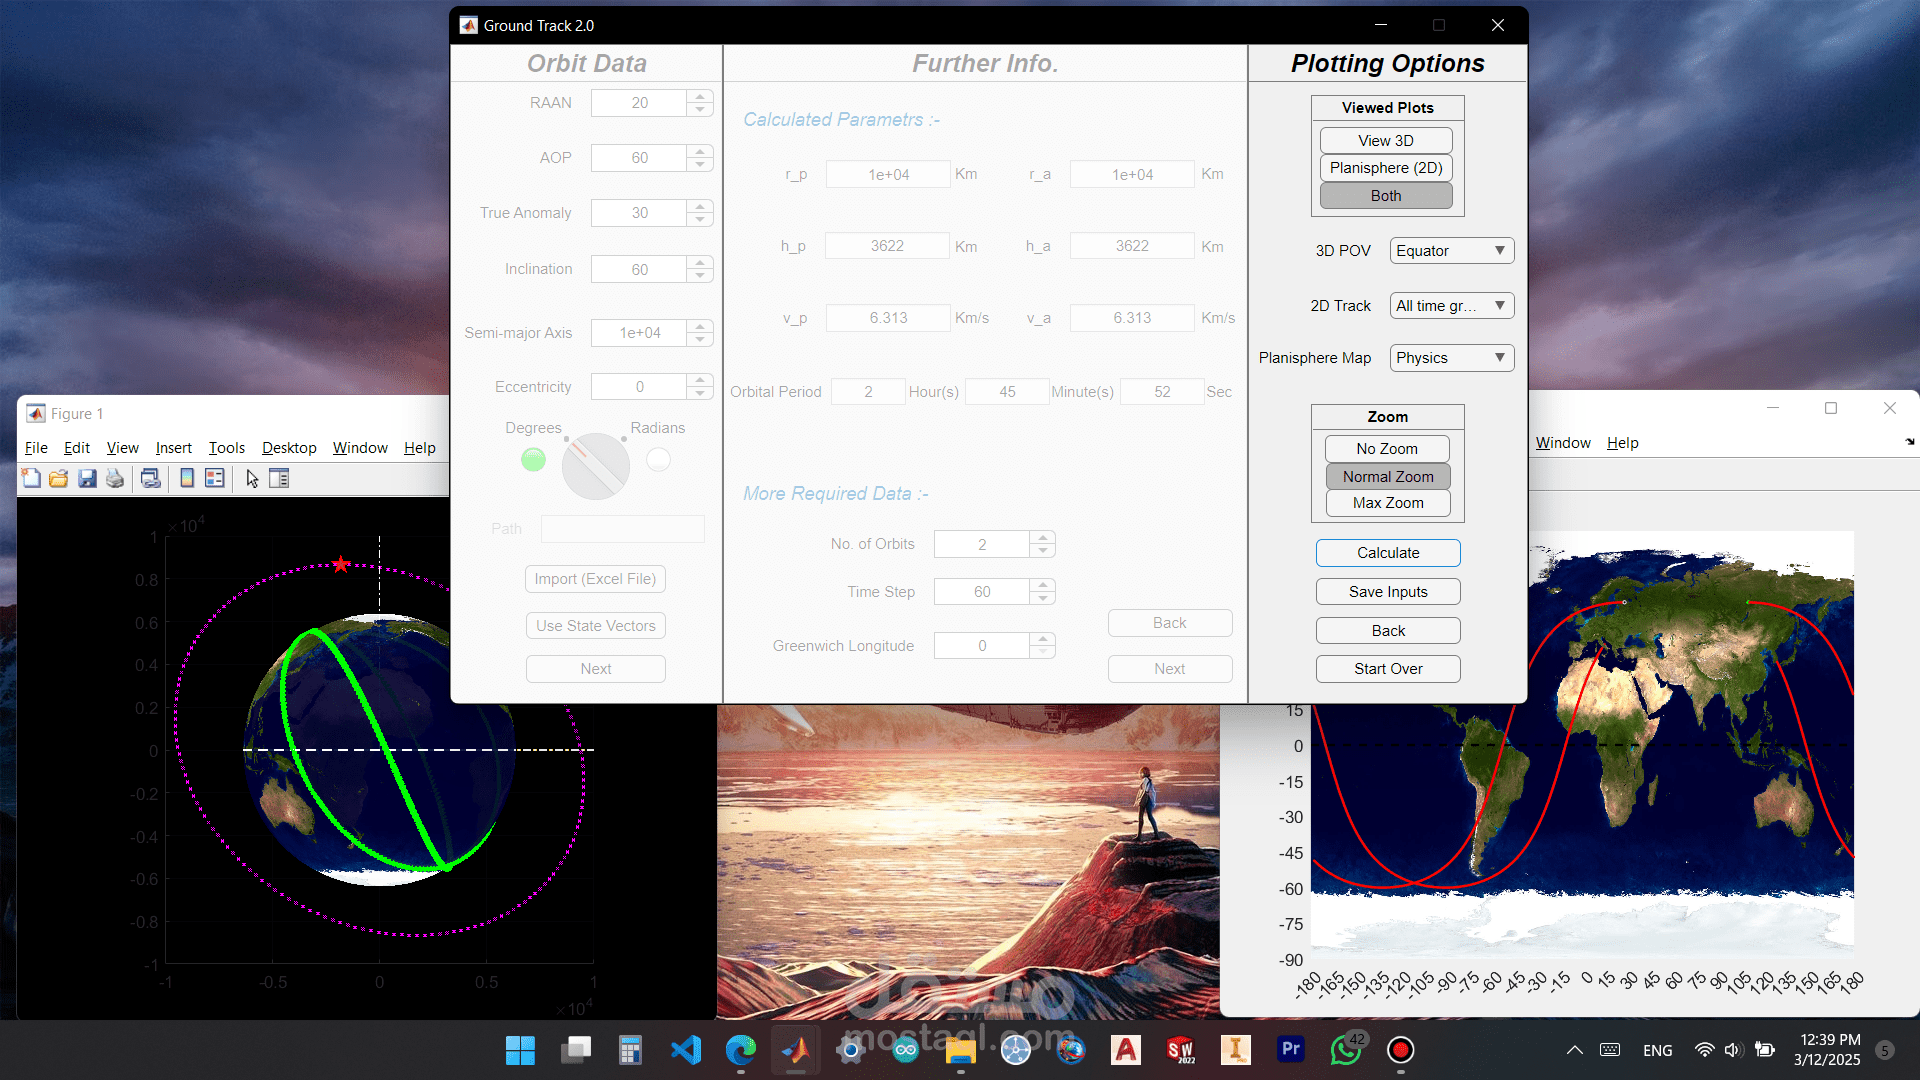Expand the 2D Track dropdown

point(1451,306)
